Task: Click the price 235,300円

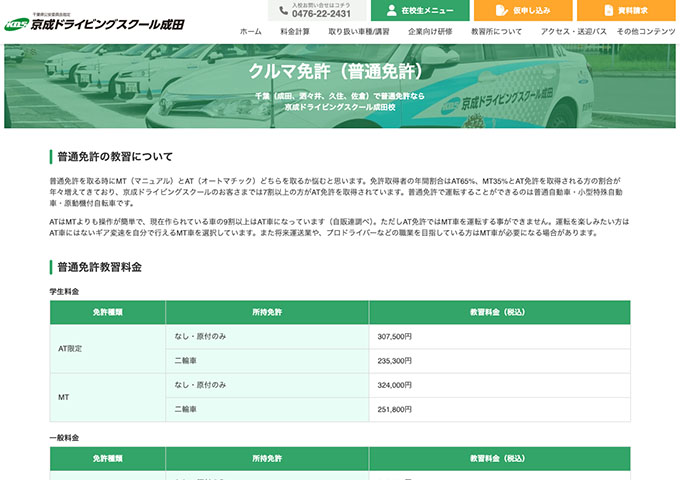Action: [395, 361]
